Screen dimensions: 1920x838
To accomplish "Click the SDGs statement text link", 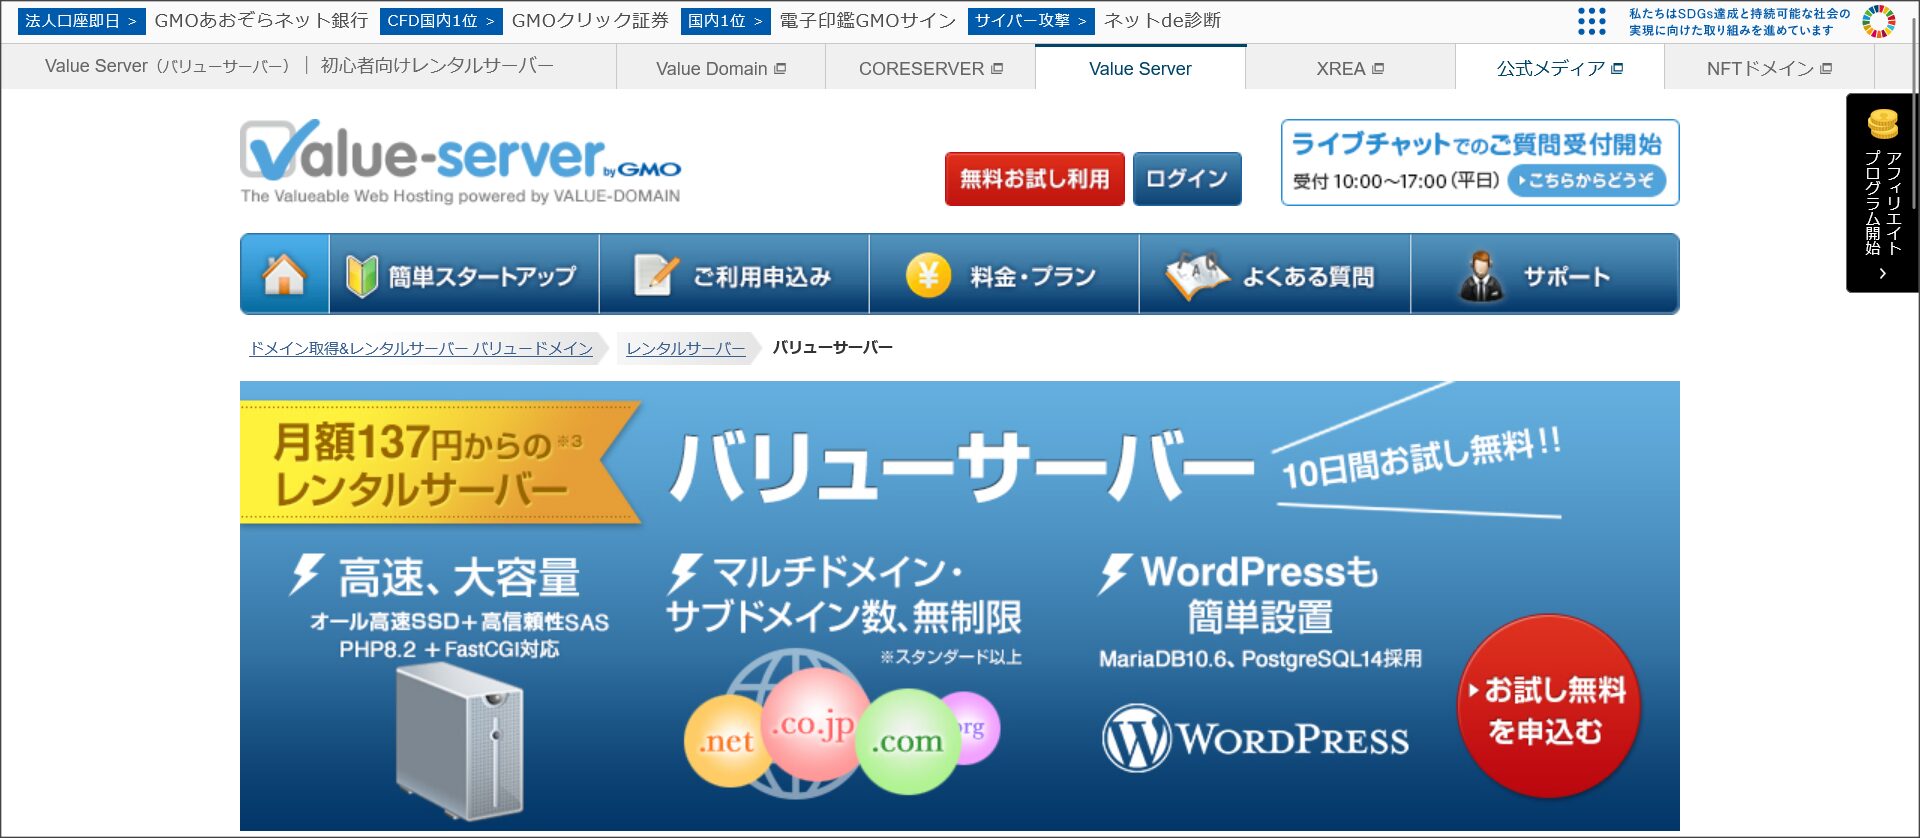I will (x=1739, y=22).
